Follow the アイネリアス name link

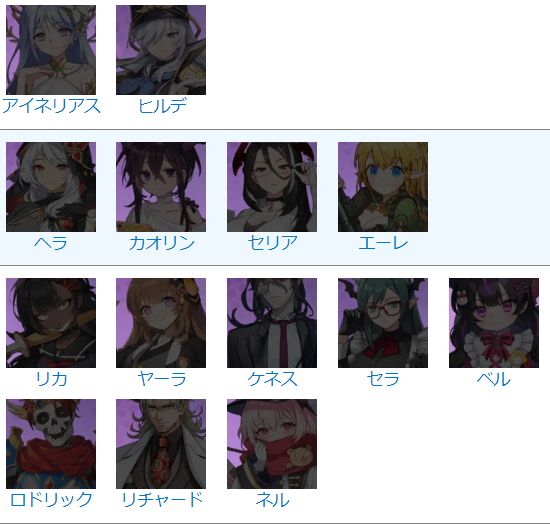pyautogui.click(x=51, y=106)
